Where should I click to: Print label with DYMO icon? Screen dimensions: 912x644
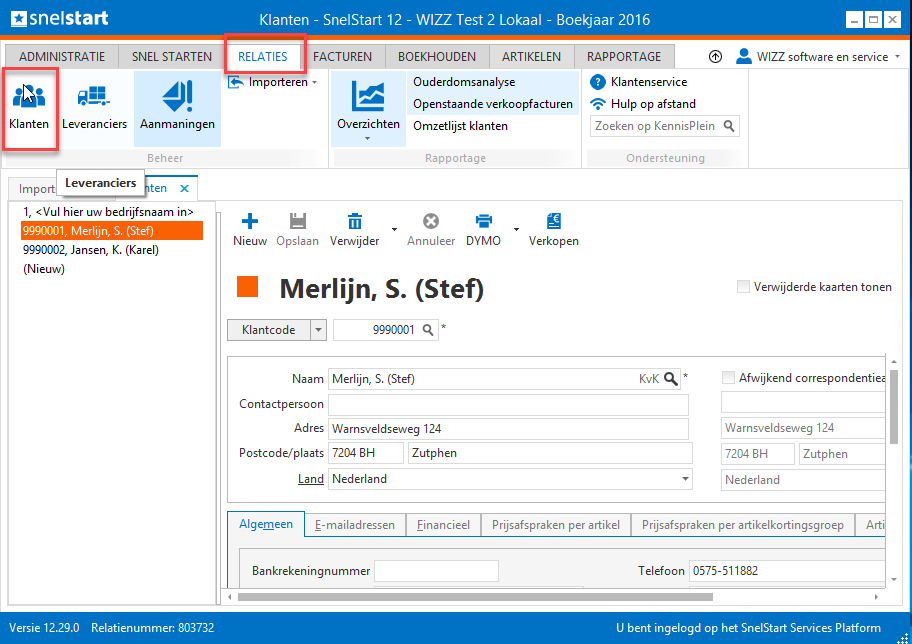pyautogui.click(x=483, y=223)
